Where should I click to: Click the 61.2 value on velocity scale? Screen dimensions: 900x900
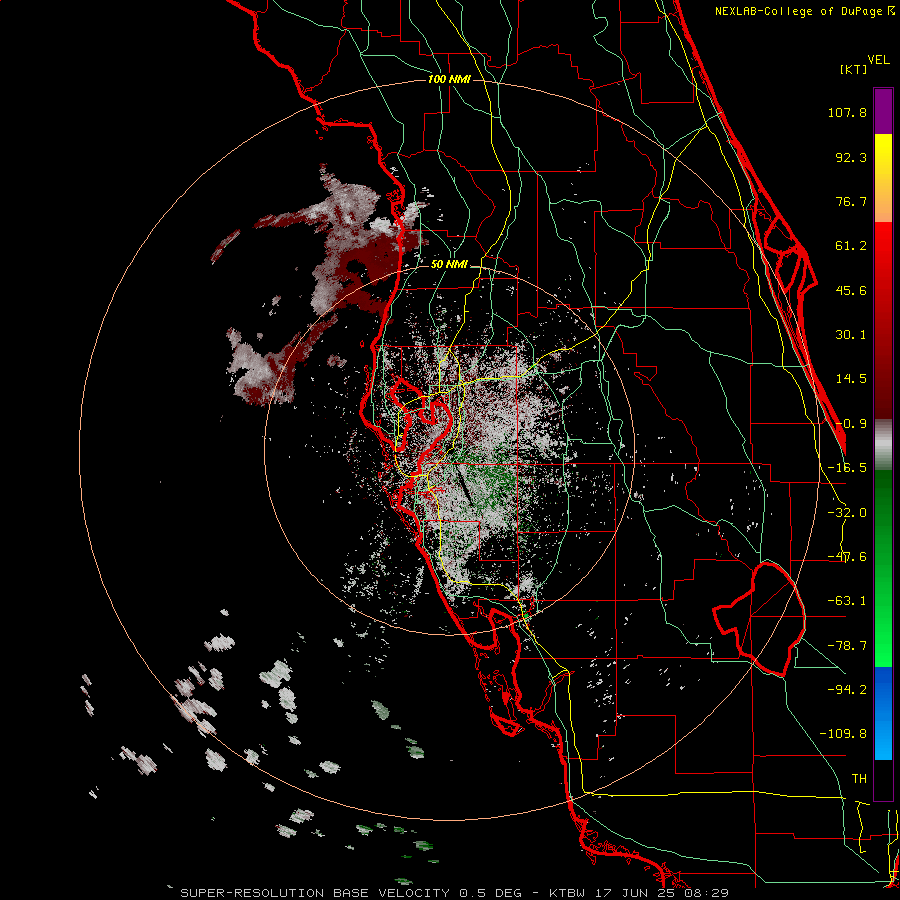coord(851,246)
